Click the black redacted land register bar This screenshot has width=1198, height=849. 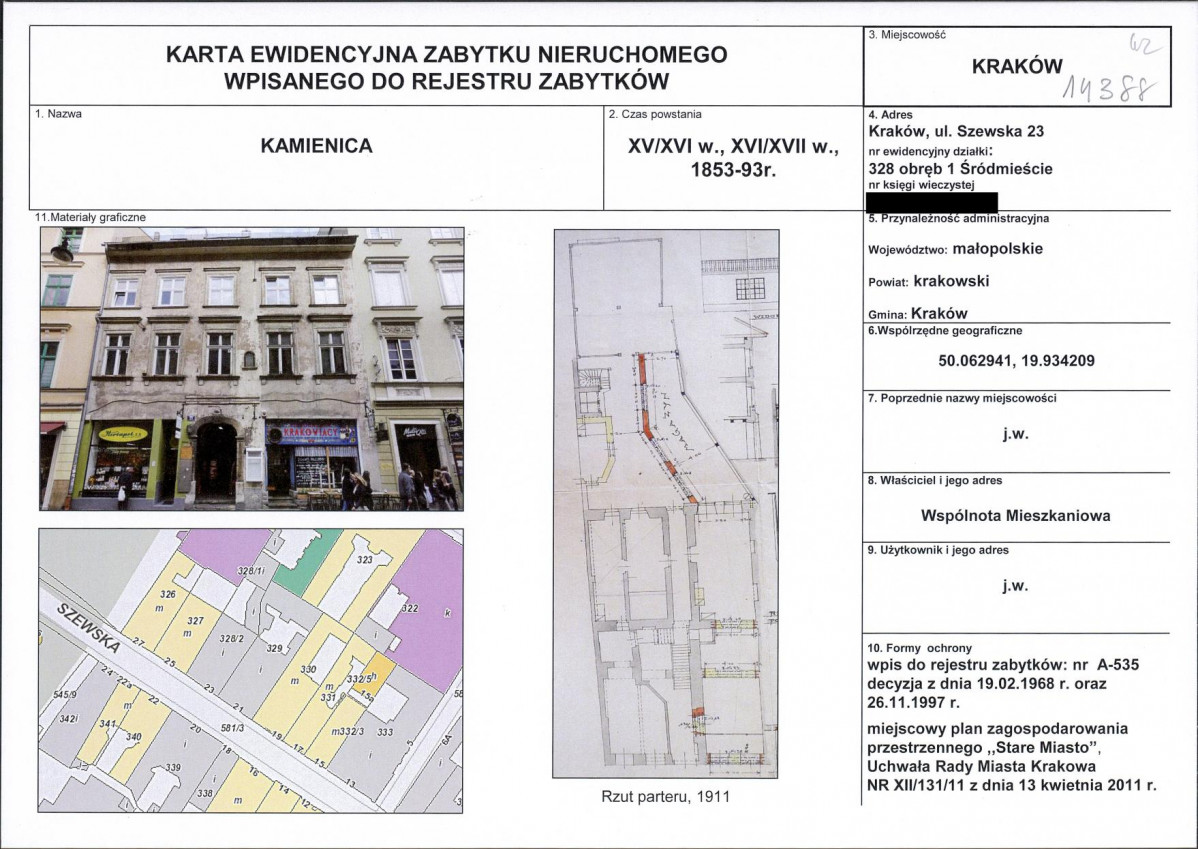tap(932, 201)
